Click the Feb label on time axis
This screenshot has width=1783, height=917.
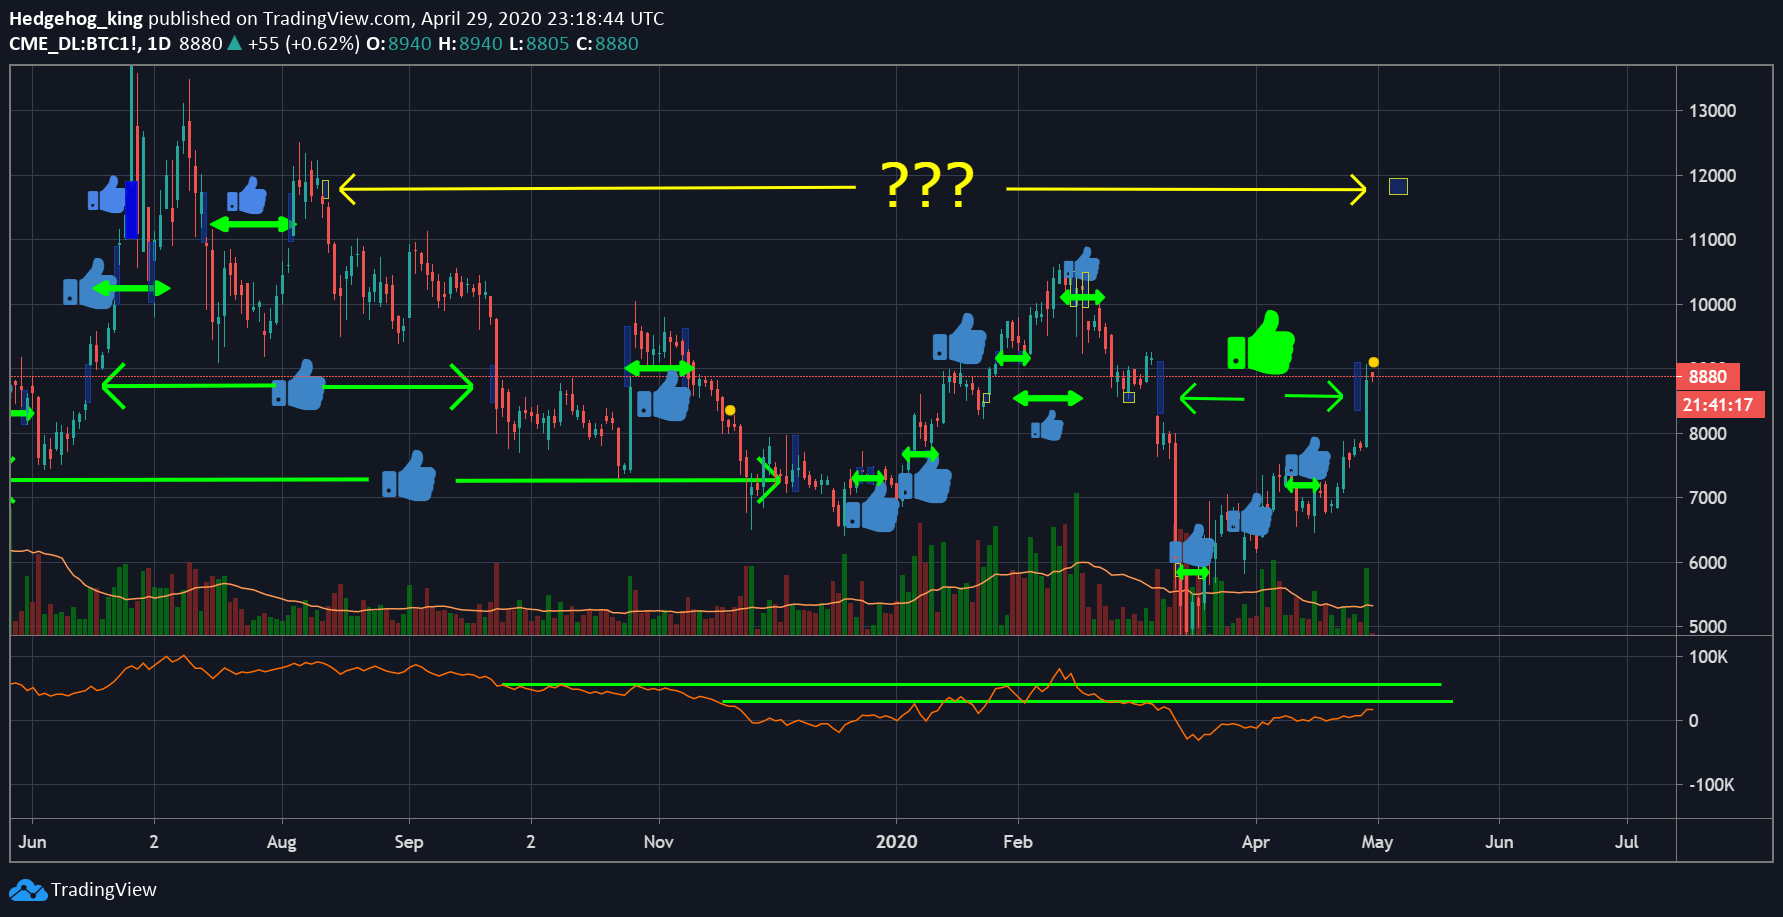tap(1018, 842)
